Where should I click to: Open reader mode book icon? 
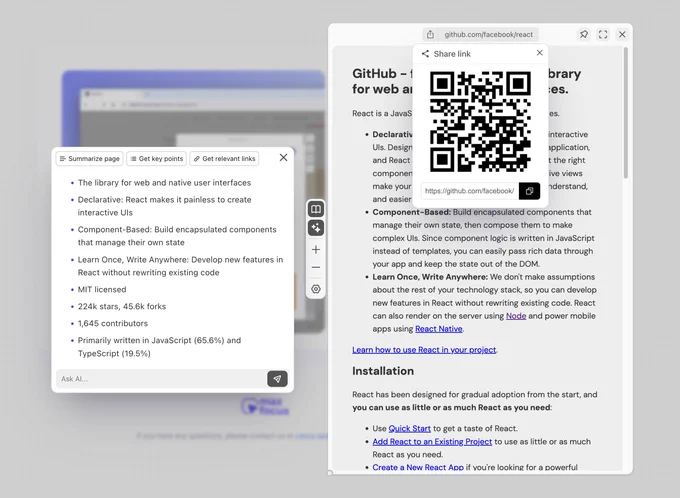point(316,210)
